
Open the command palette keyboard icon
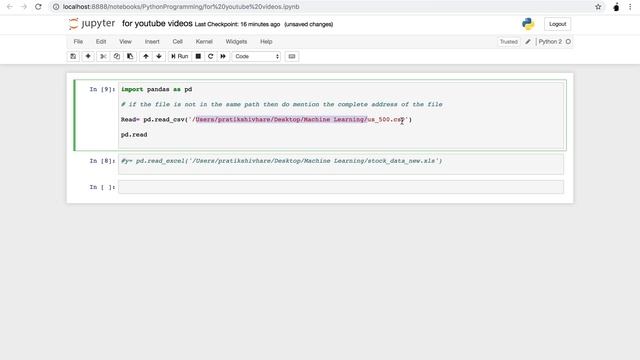[x=292, y=56]
